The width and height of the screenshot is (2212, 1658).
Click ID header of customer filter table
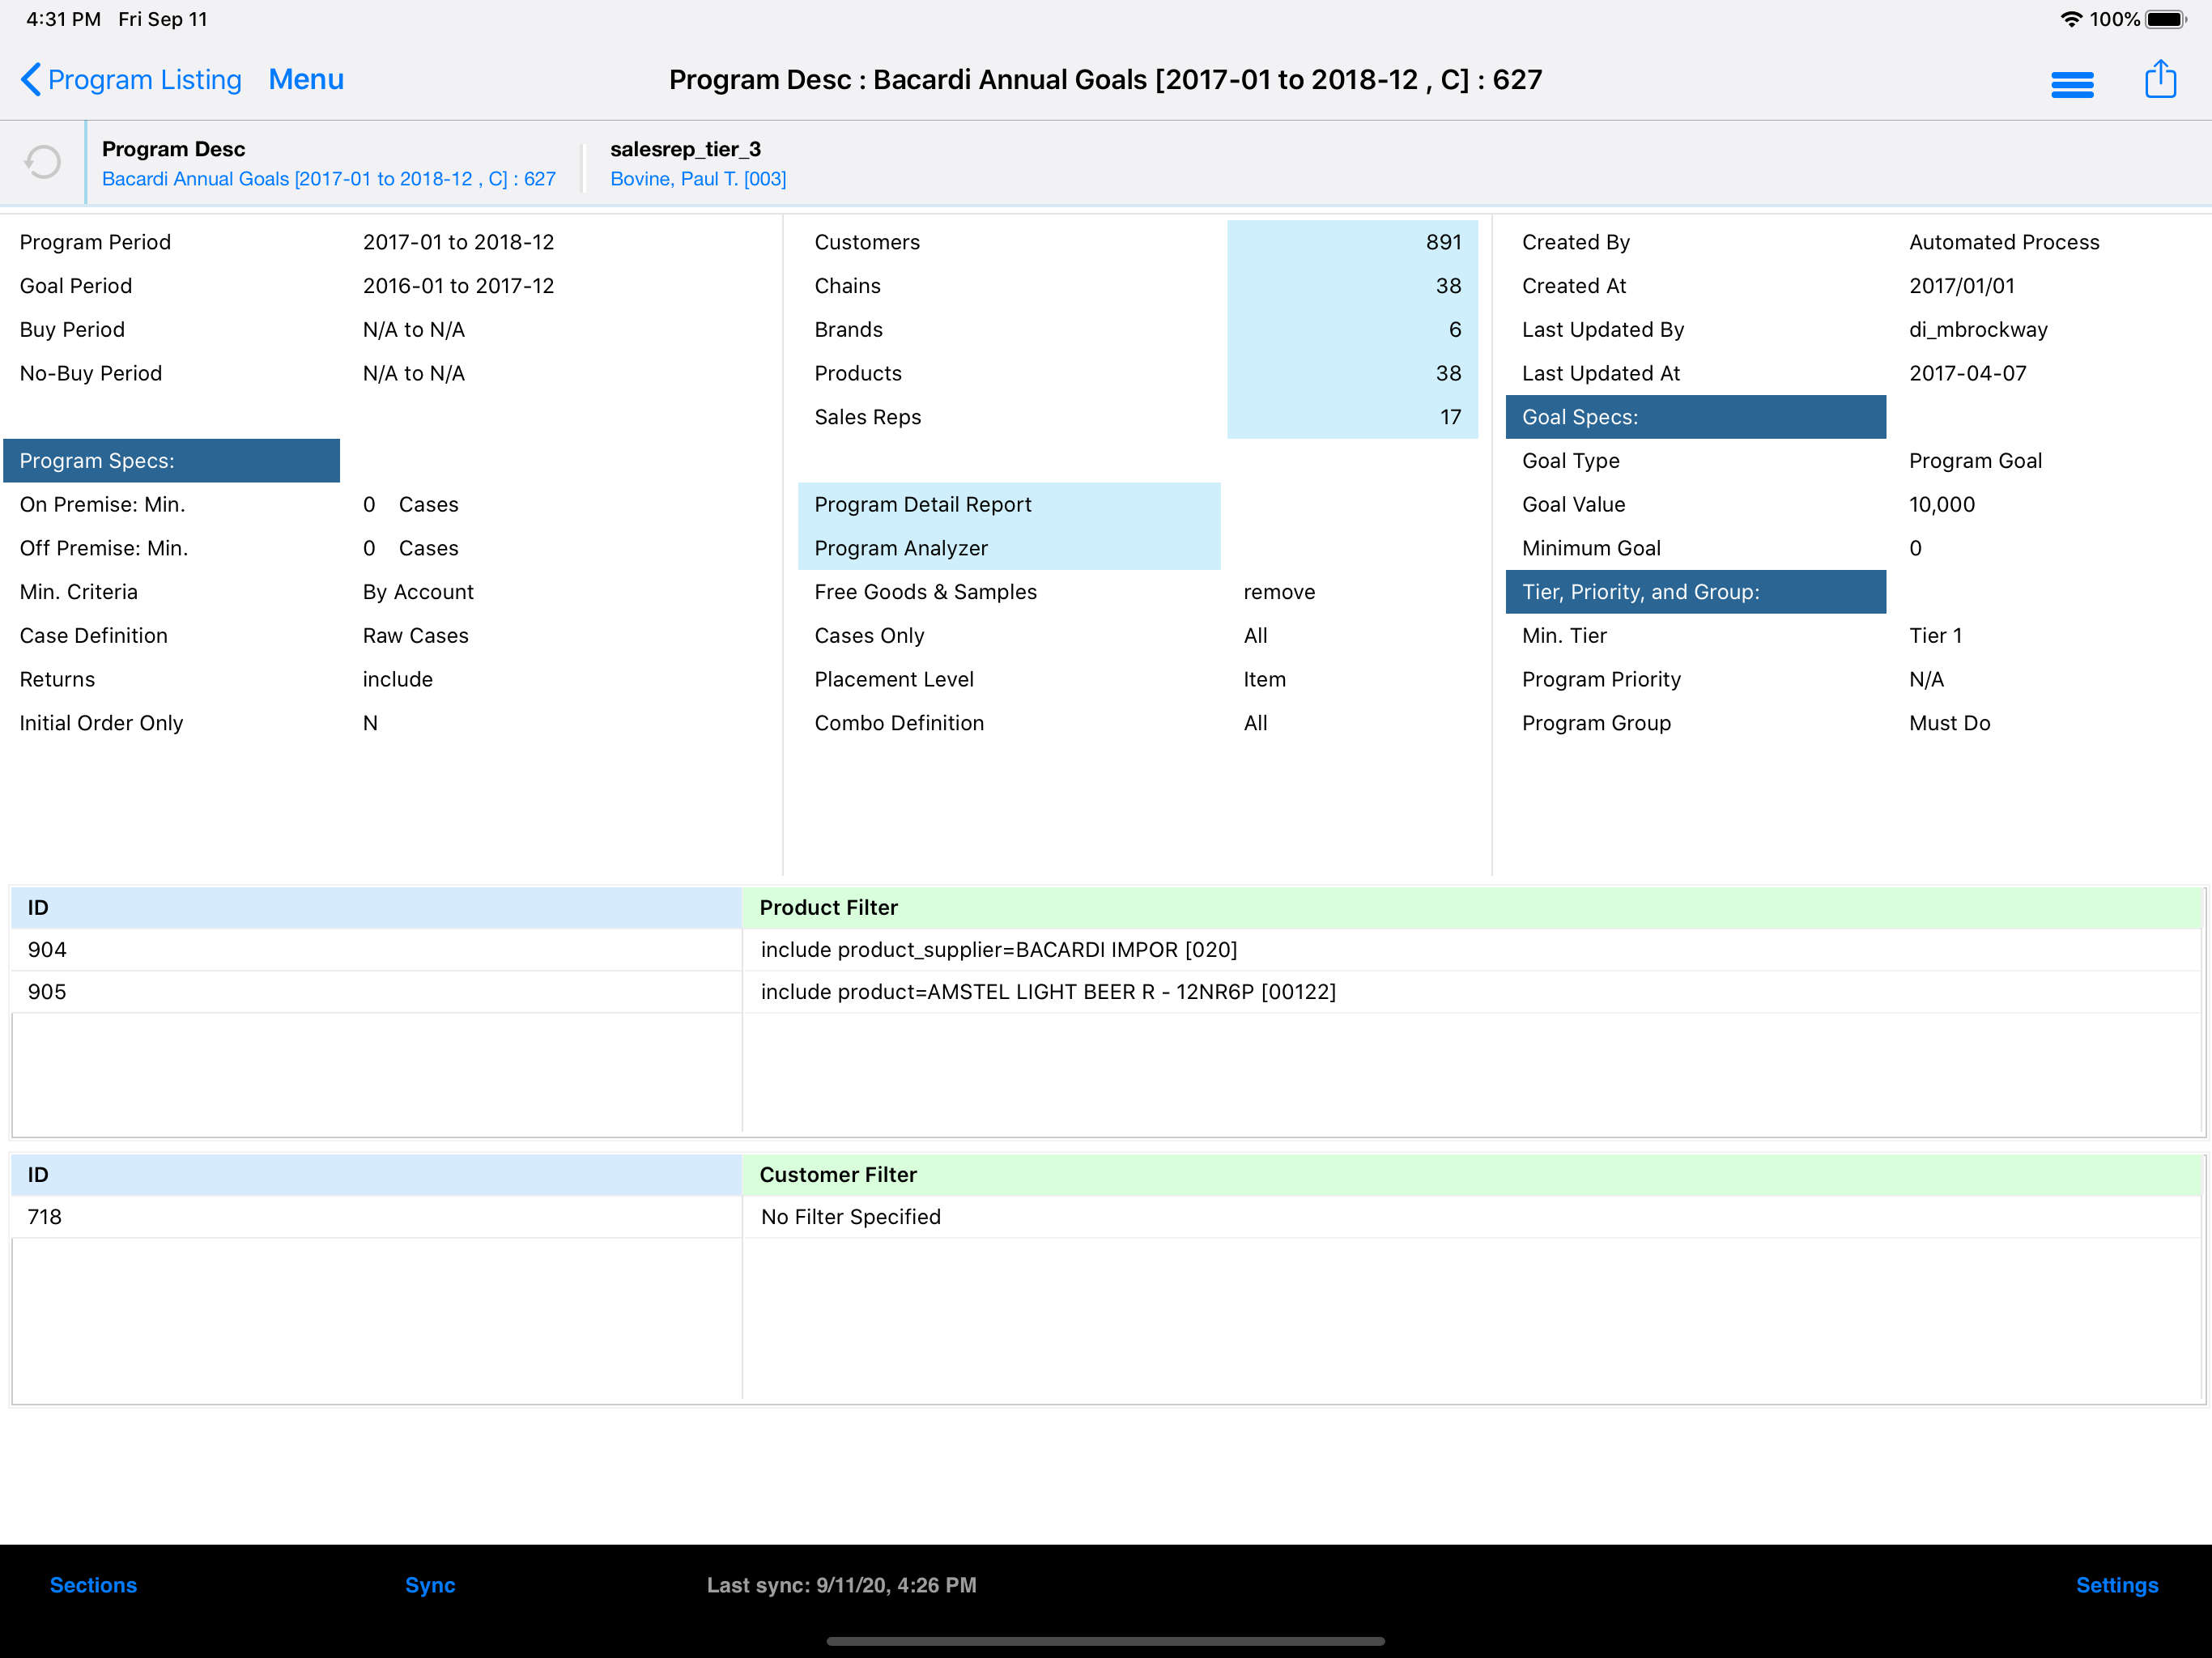[376, 1175]
